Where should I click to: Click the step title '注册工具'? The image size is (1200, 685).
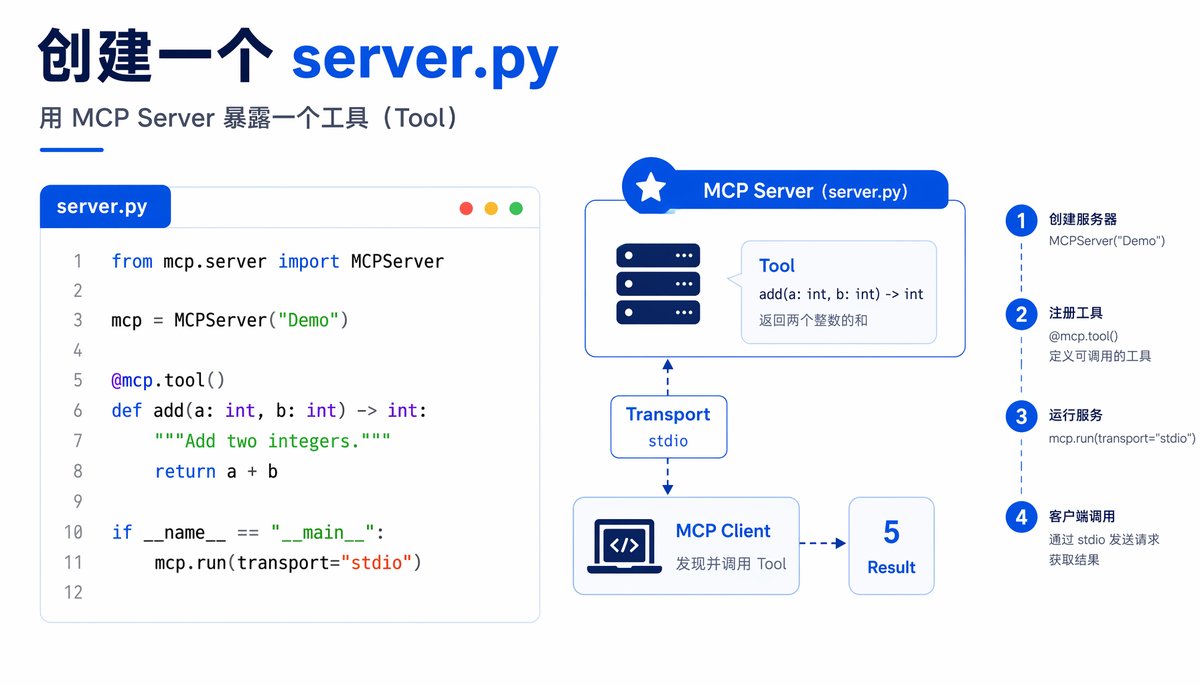click(1076, 313)
